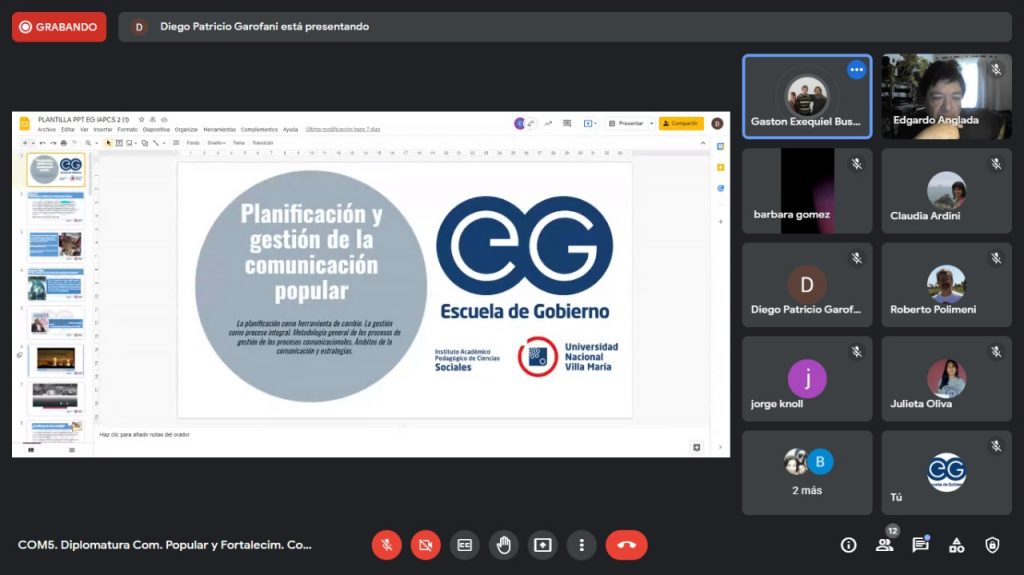Toggle closed captions on
The image size is (1024, 575).
pos(464,545)
